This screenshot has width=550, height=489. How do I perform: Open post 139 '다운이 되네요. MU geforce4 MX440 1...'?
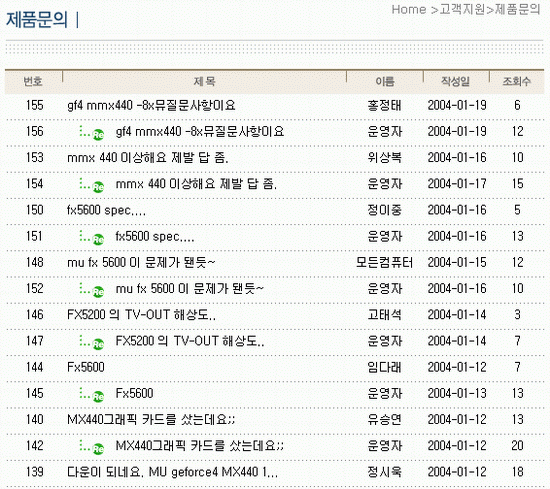tap(173, 472)
